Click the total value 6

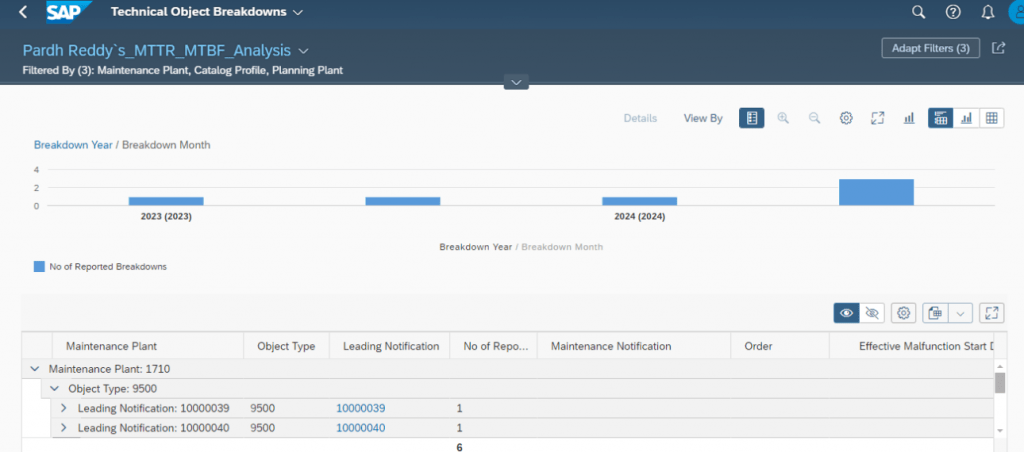(460, 447)
